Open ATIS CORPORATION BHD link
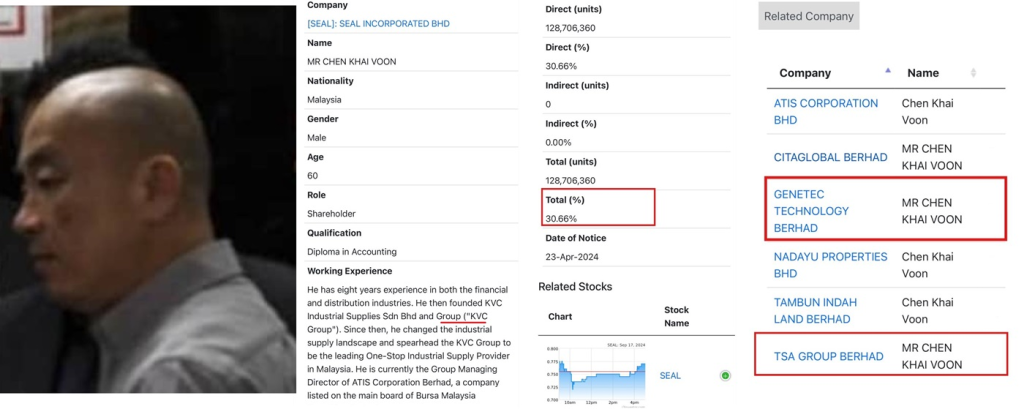 [826, 111]
